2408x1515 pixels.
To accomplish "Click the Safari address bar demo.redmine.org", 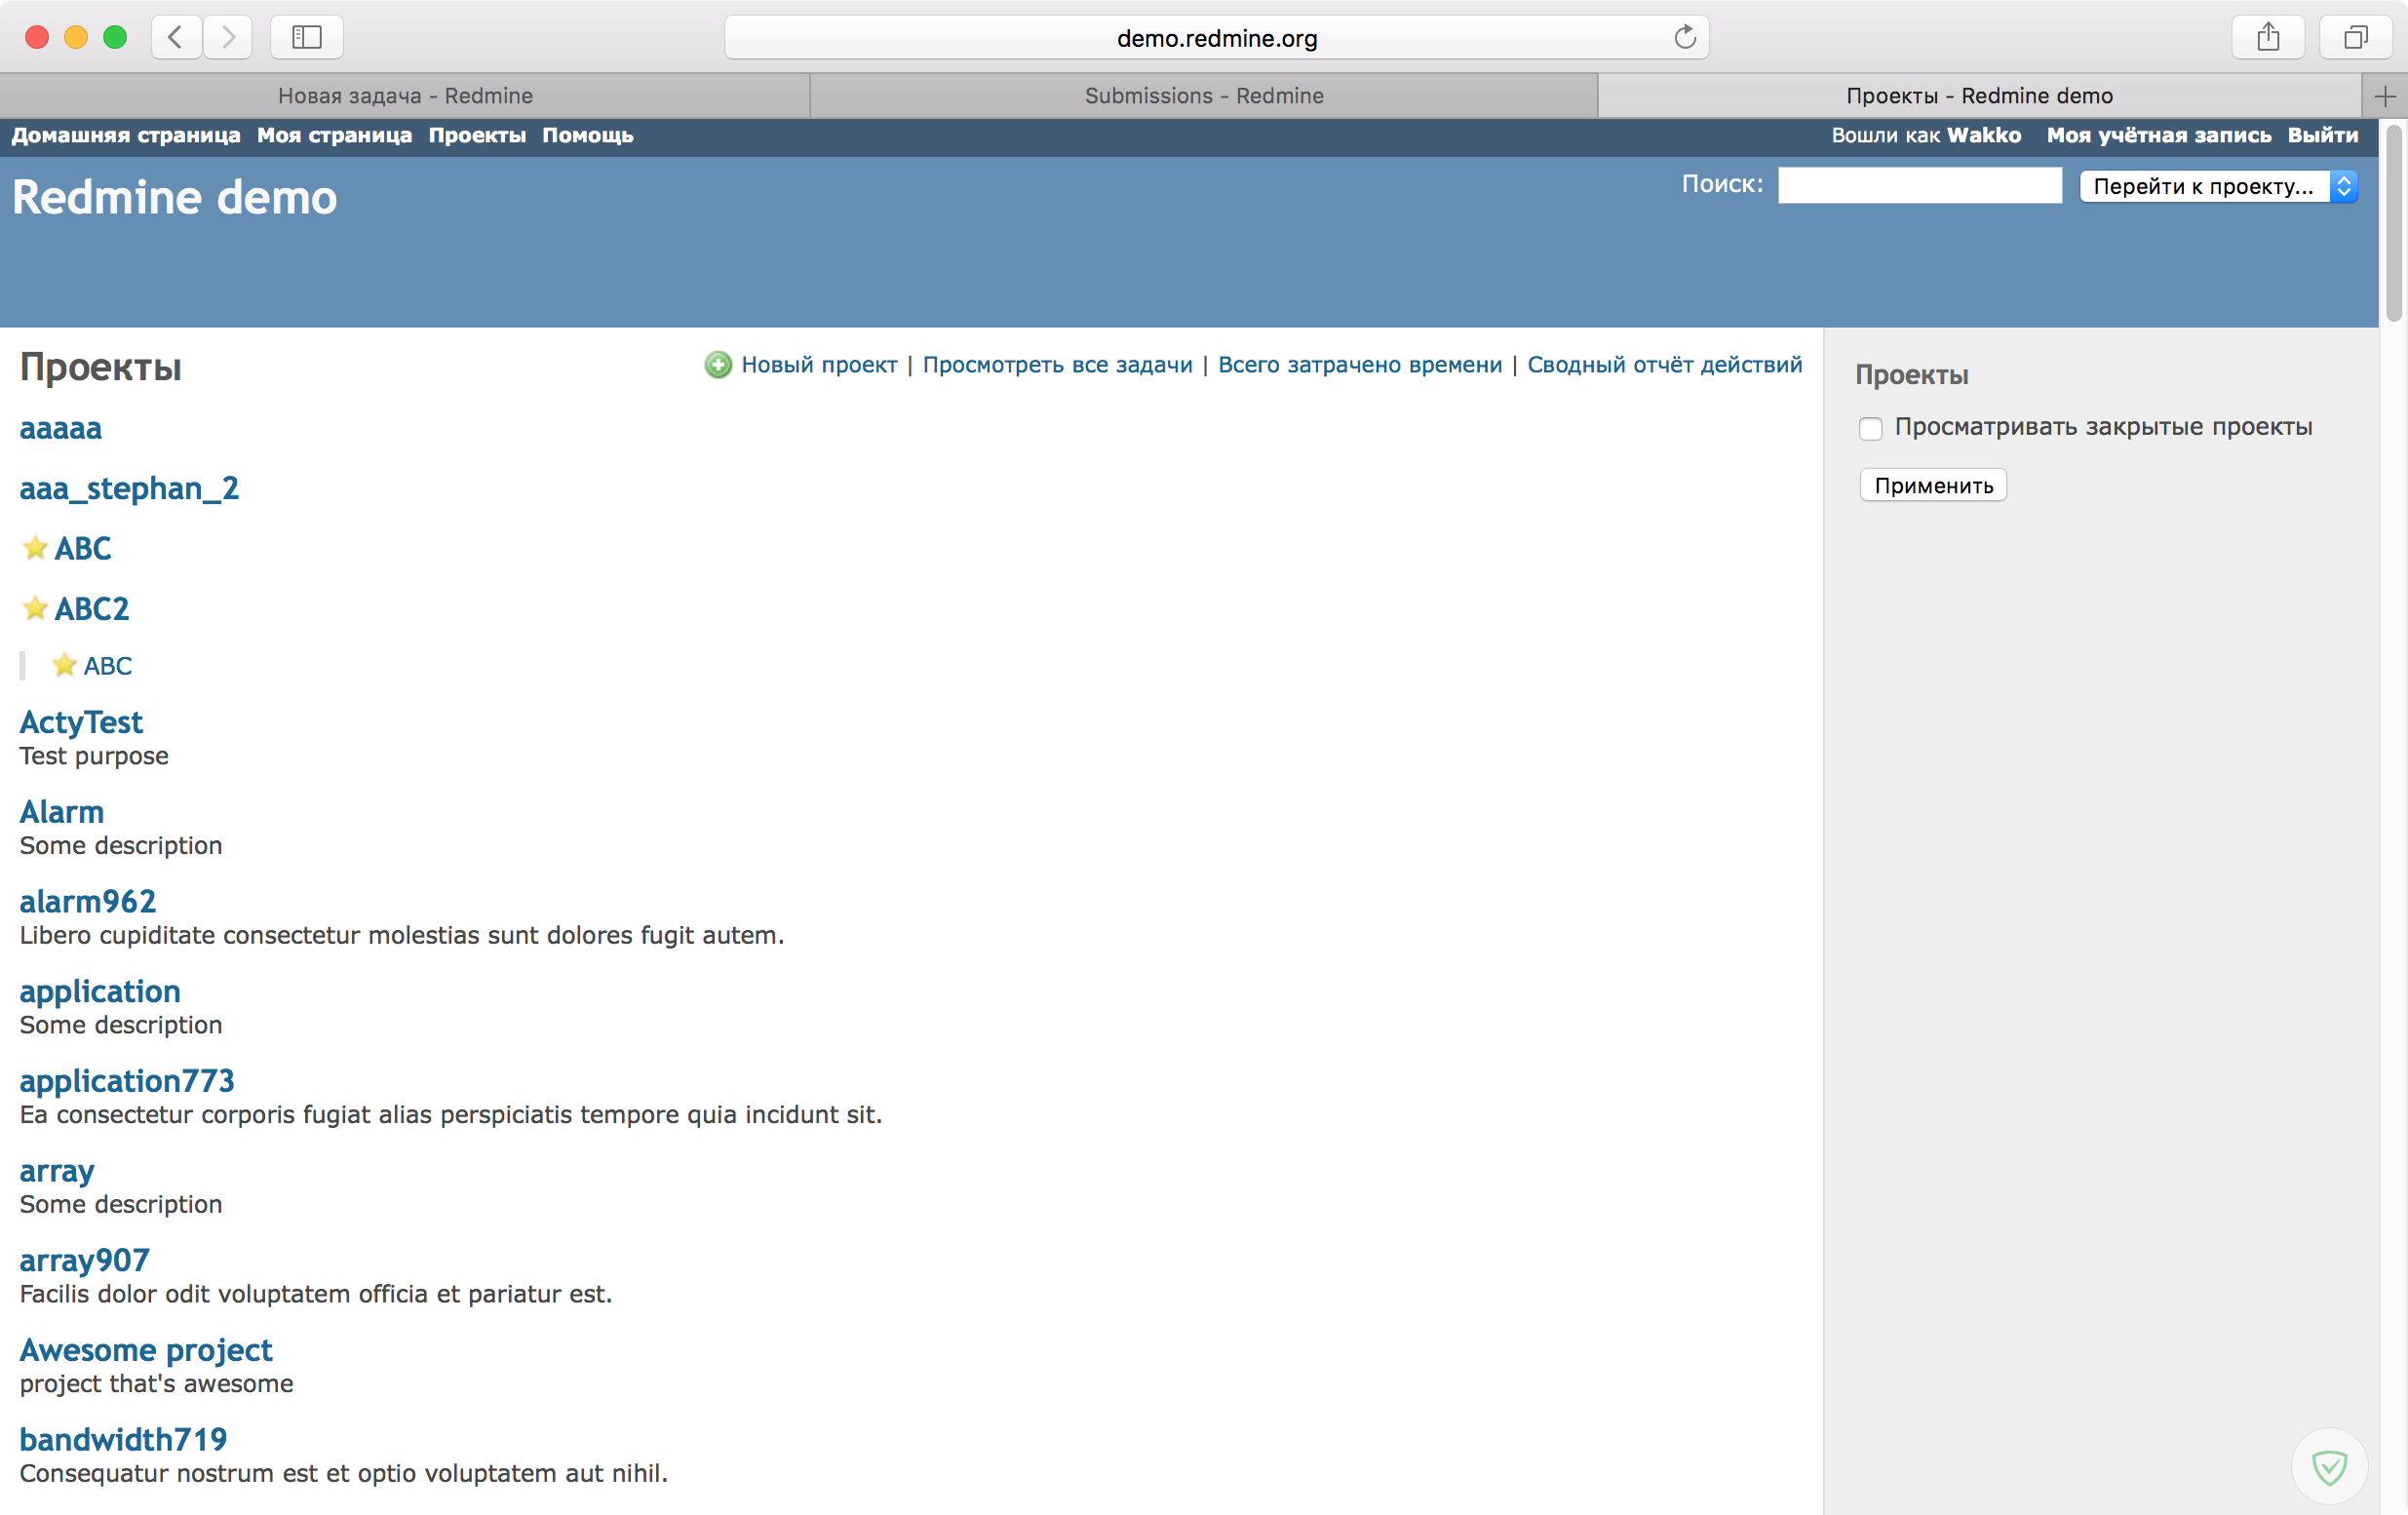I will 1216,38.
